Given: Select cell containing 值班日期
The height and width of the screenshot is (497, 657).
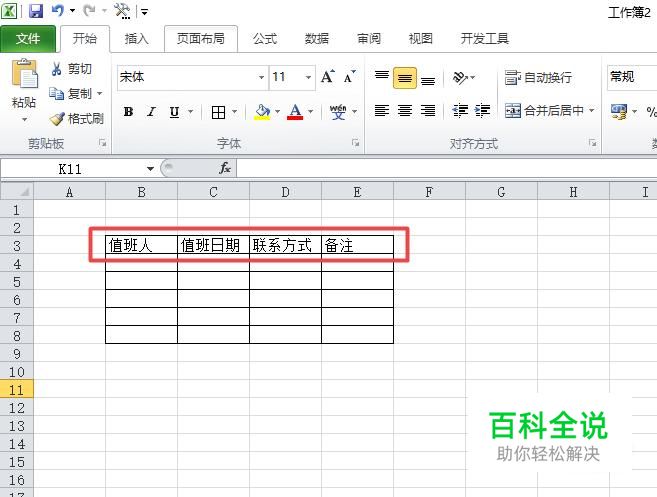Looking at the screenshot, I should 213,245.
